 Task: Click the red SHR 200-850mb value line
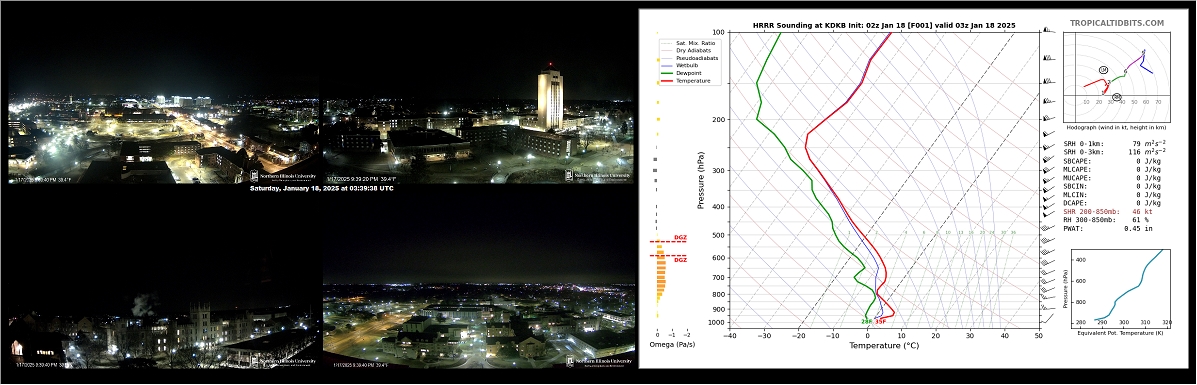click(x=1106, y=211)
